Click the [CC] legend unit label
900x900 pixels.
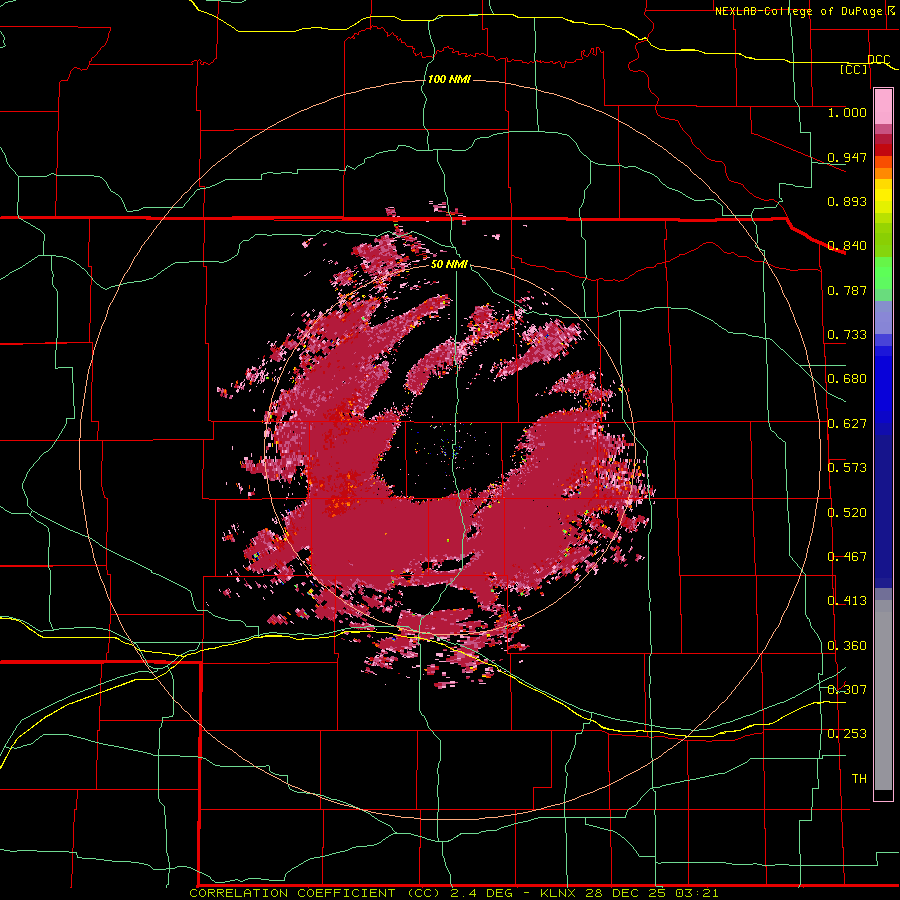[854, 70]
